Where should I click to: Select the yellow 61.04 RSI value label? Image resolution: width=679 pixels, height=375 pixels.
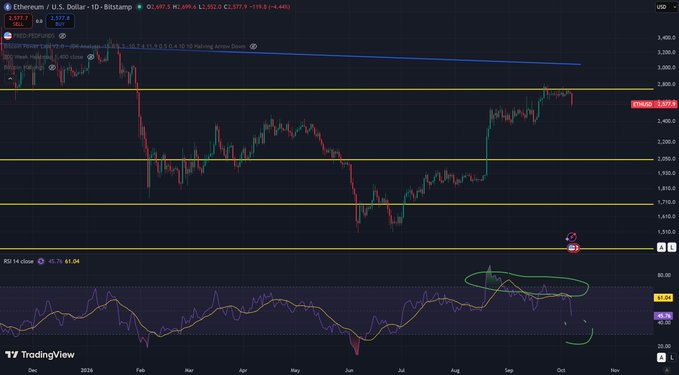coord(664,298)
